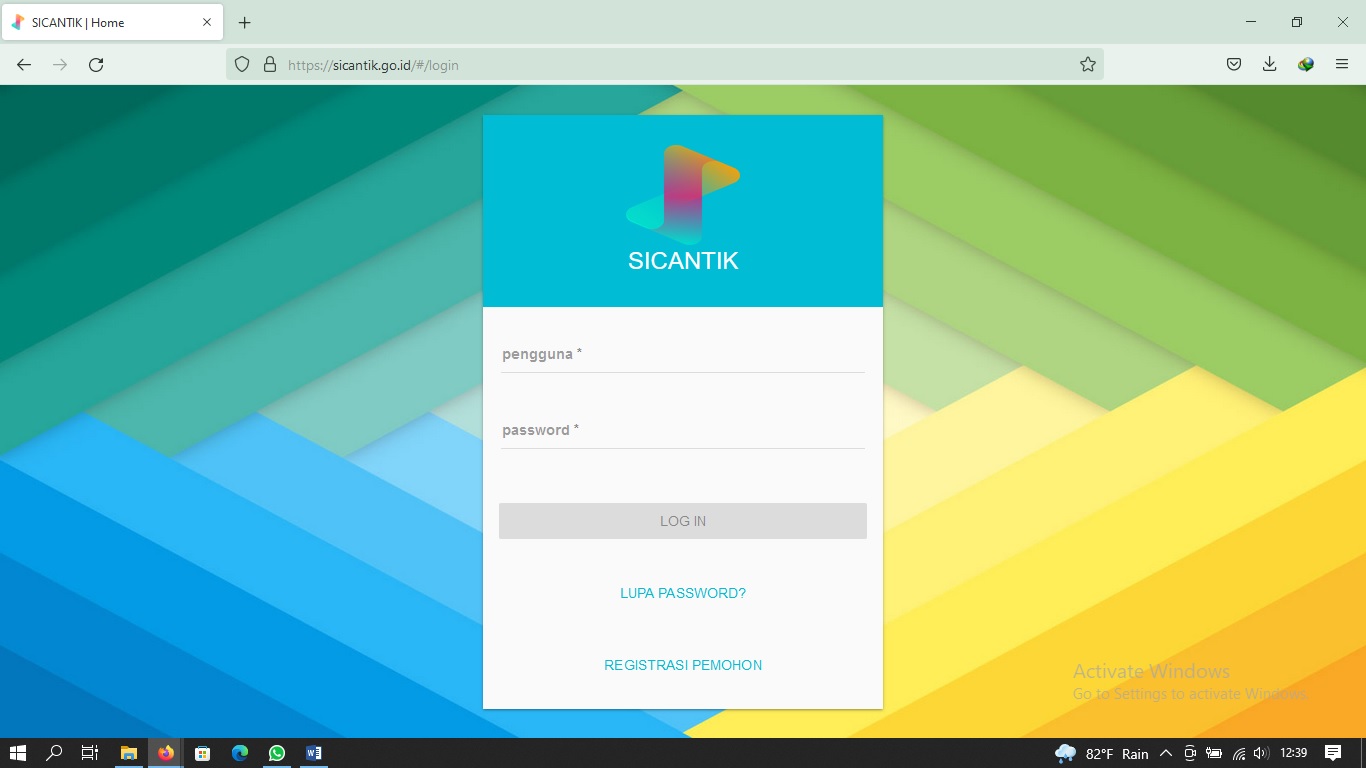Click the padlock site info icon

pos(269,65)
